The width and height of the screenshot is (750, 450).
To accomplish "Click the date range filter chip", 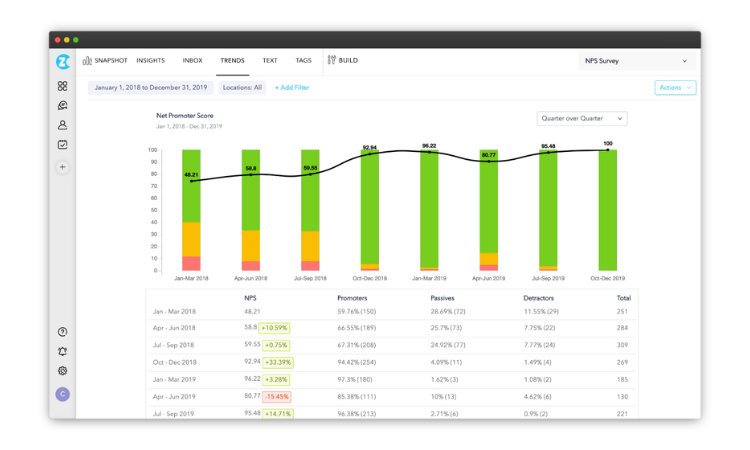I will coord(151,88).
